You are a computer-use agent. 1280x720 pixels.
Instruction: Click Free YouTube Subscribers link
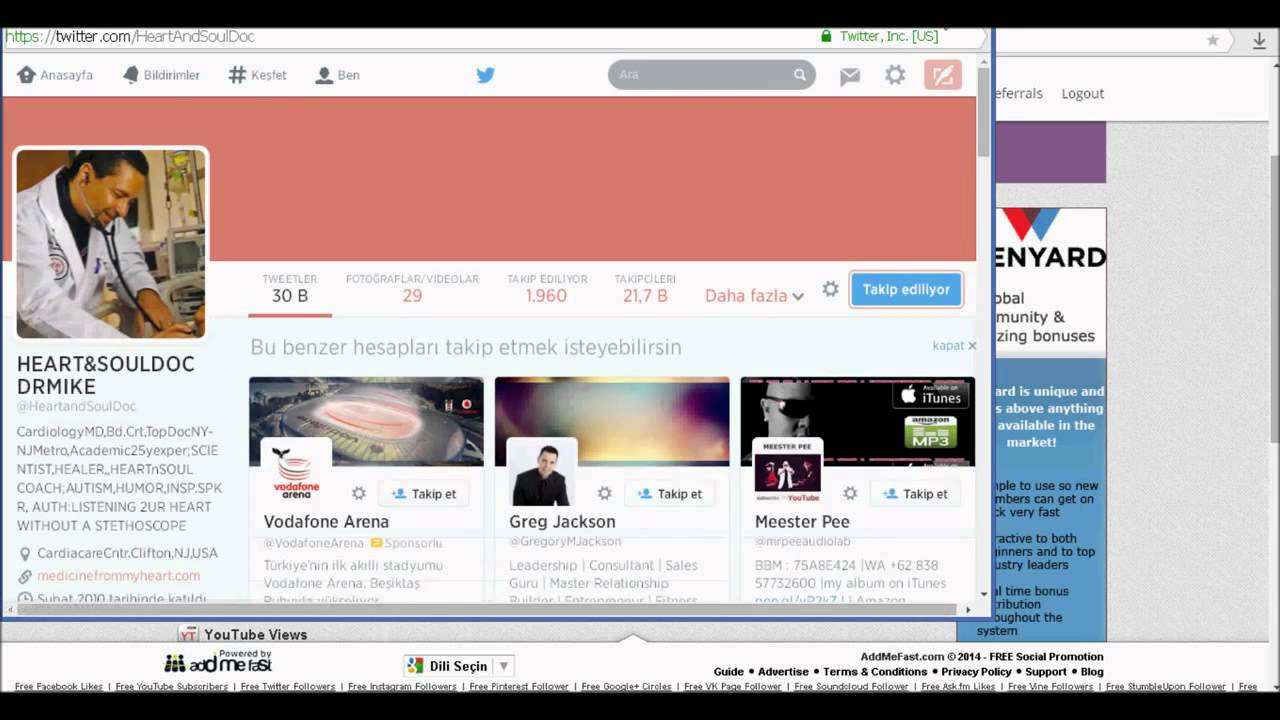point(171,687)
